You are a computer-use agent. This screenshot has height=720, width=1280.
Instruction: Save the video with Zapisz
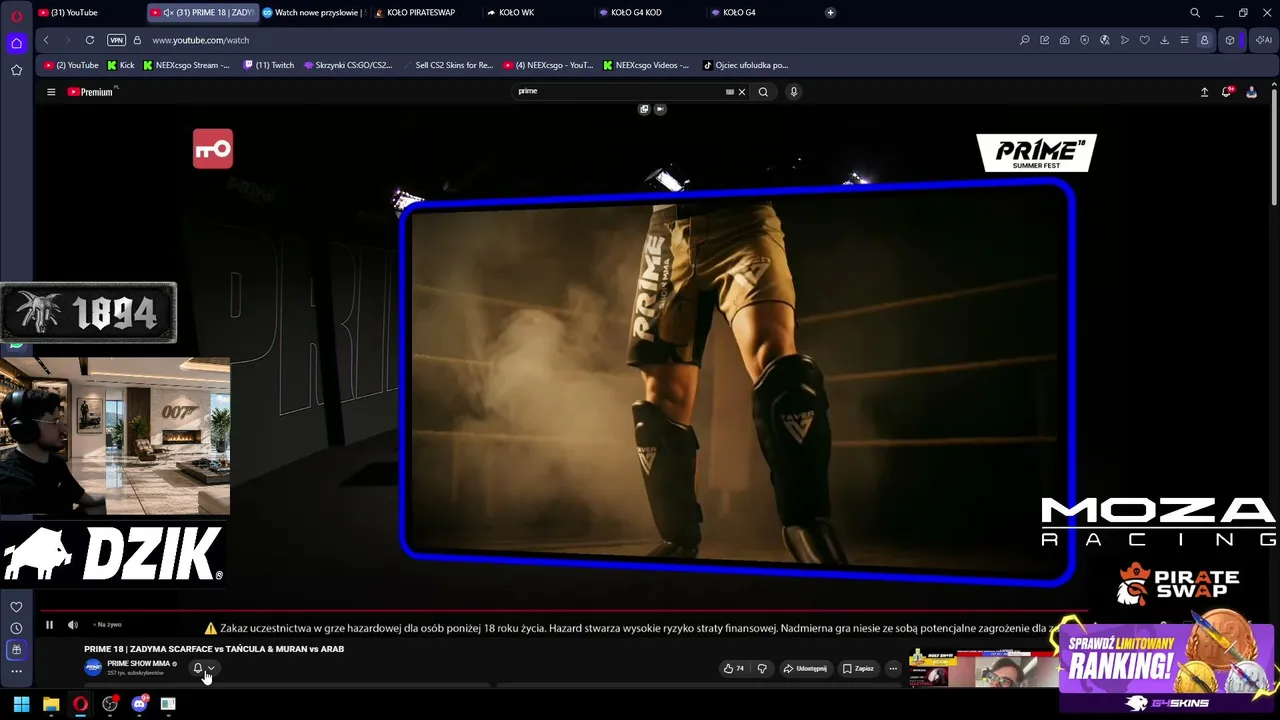(858, 668)
